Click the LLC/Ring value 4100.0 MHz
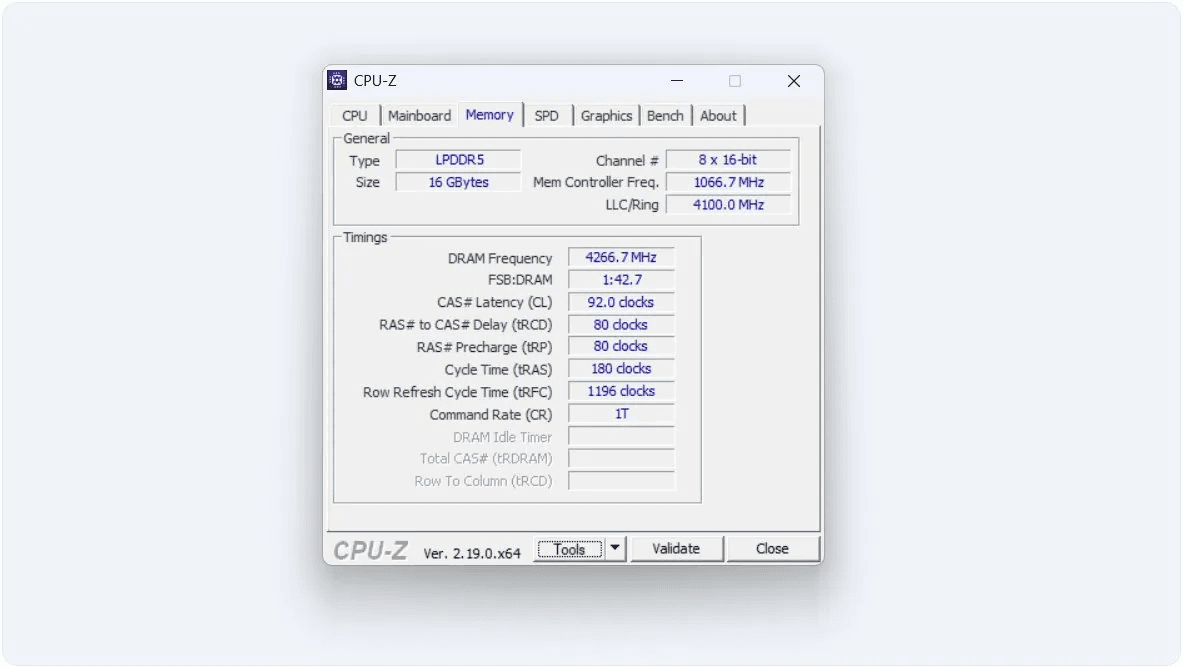This screenshot has width=1183, height=667. 728,205
